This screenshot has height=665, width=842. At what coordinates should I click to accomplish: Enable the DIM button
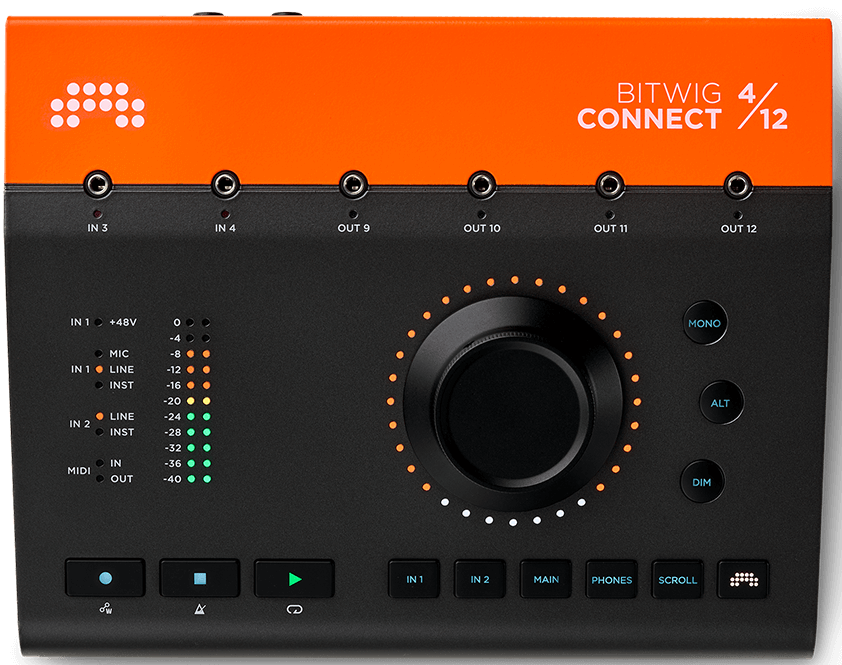(x=702, y=482)
